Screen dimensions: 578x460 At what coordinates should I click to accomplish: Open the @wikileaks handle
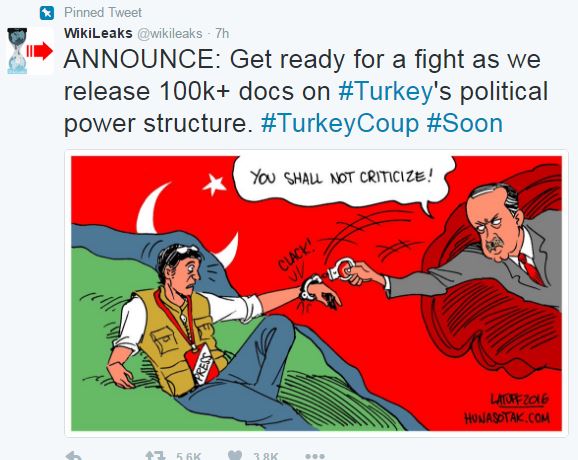(x=170, y=34)
